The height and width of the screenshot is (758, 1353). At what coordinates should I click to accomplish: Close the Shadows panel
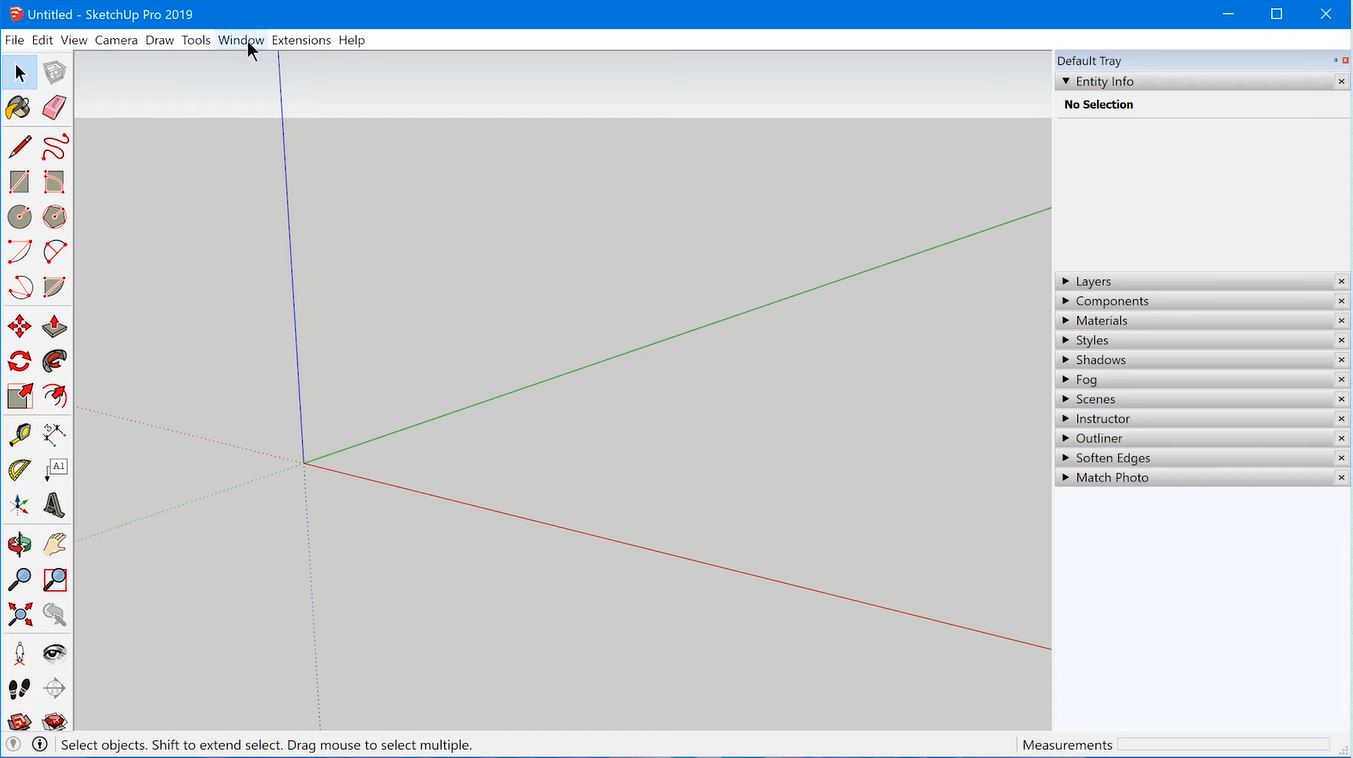pos(1341,359)
